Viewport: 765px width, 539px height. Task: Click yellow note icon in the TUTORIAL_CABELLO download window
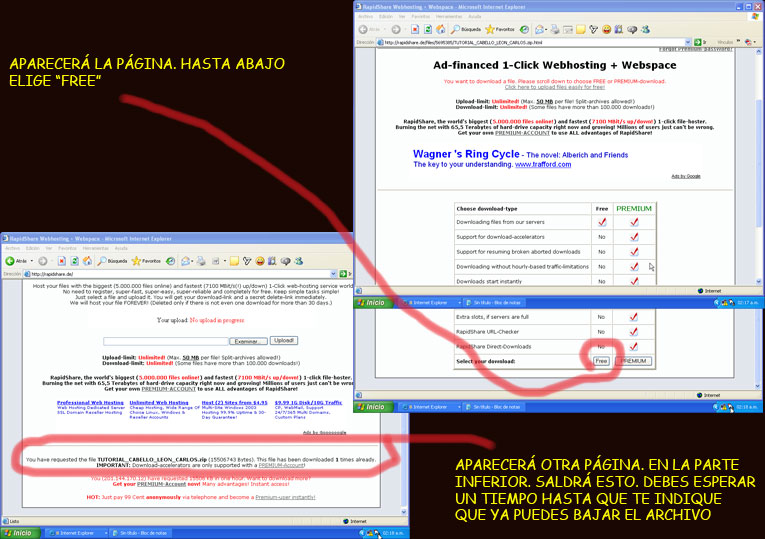[581, 30]
